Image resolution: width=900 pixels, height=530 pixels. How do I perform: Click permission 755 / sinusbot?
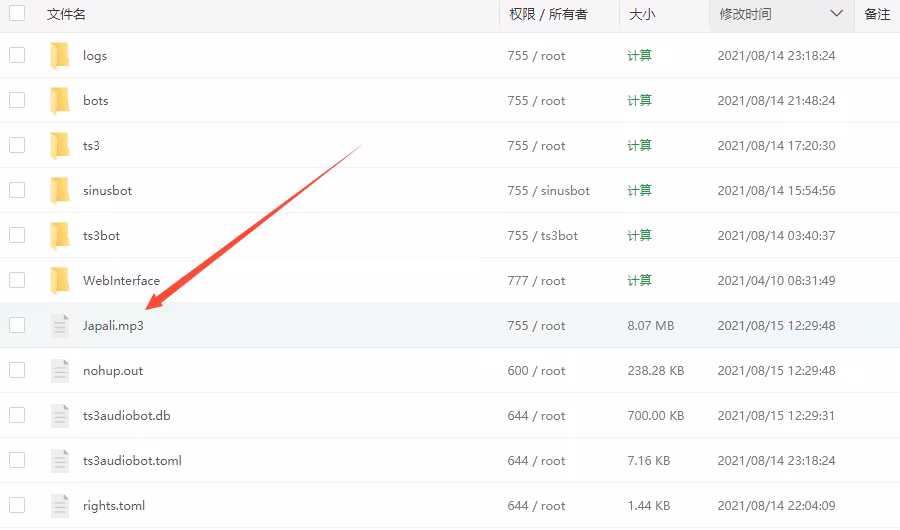tap(548, 191)
